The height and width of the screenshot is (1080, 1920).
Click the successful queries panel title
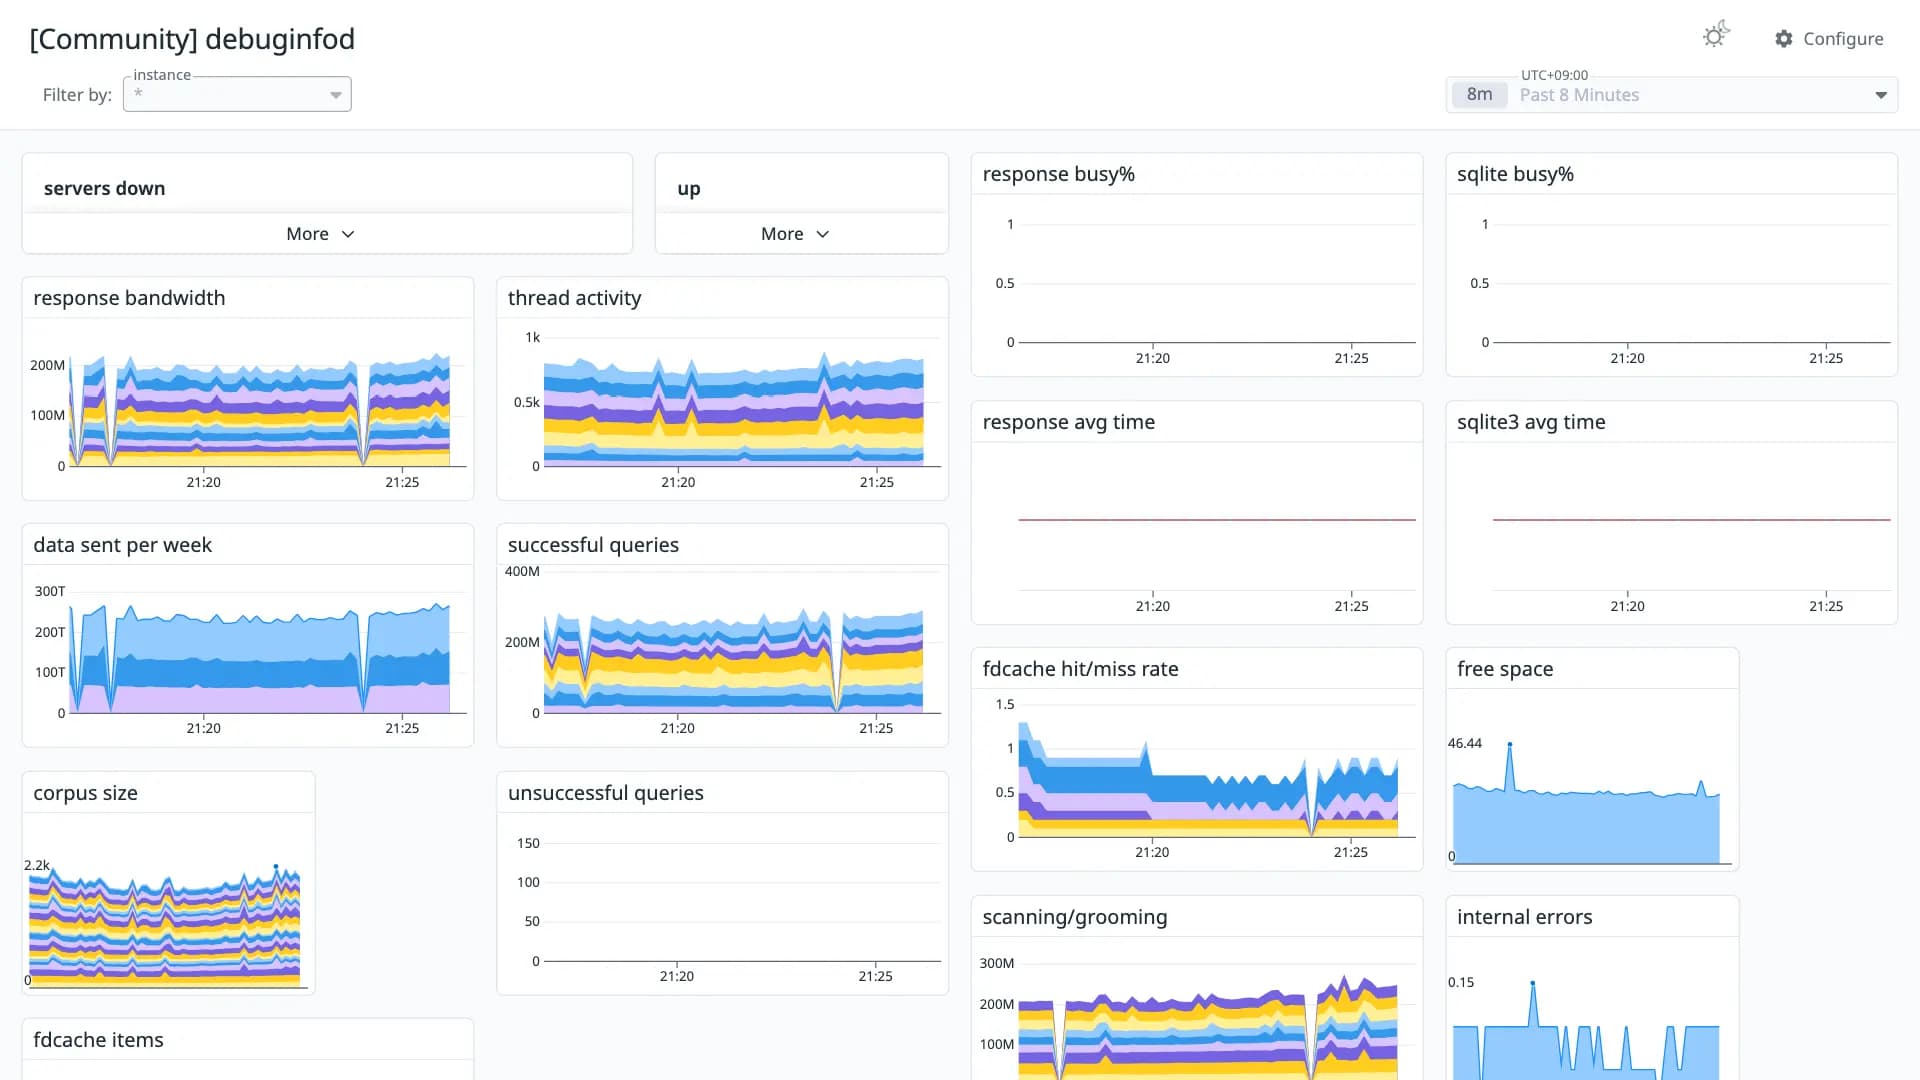pos(593,545)
